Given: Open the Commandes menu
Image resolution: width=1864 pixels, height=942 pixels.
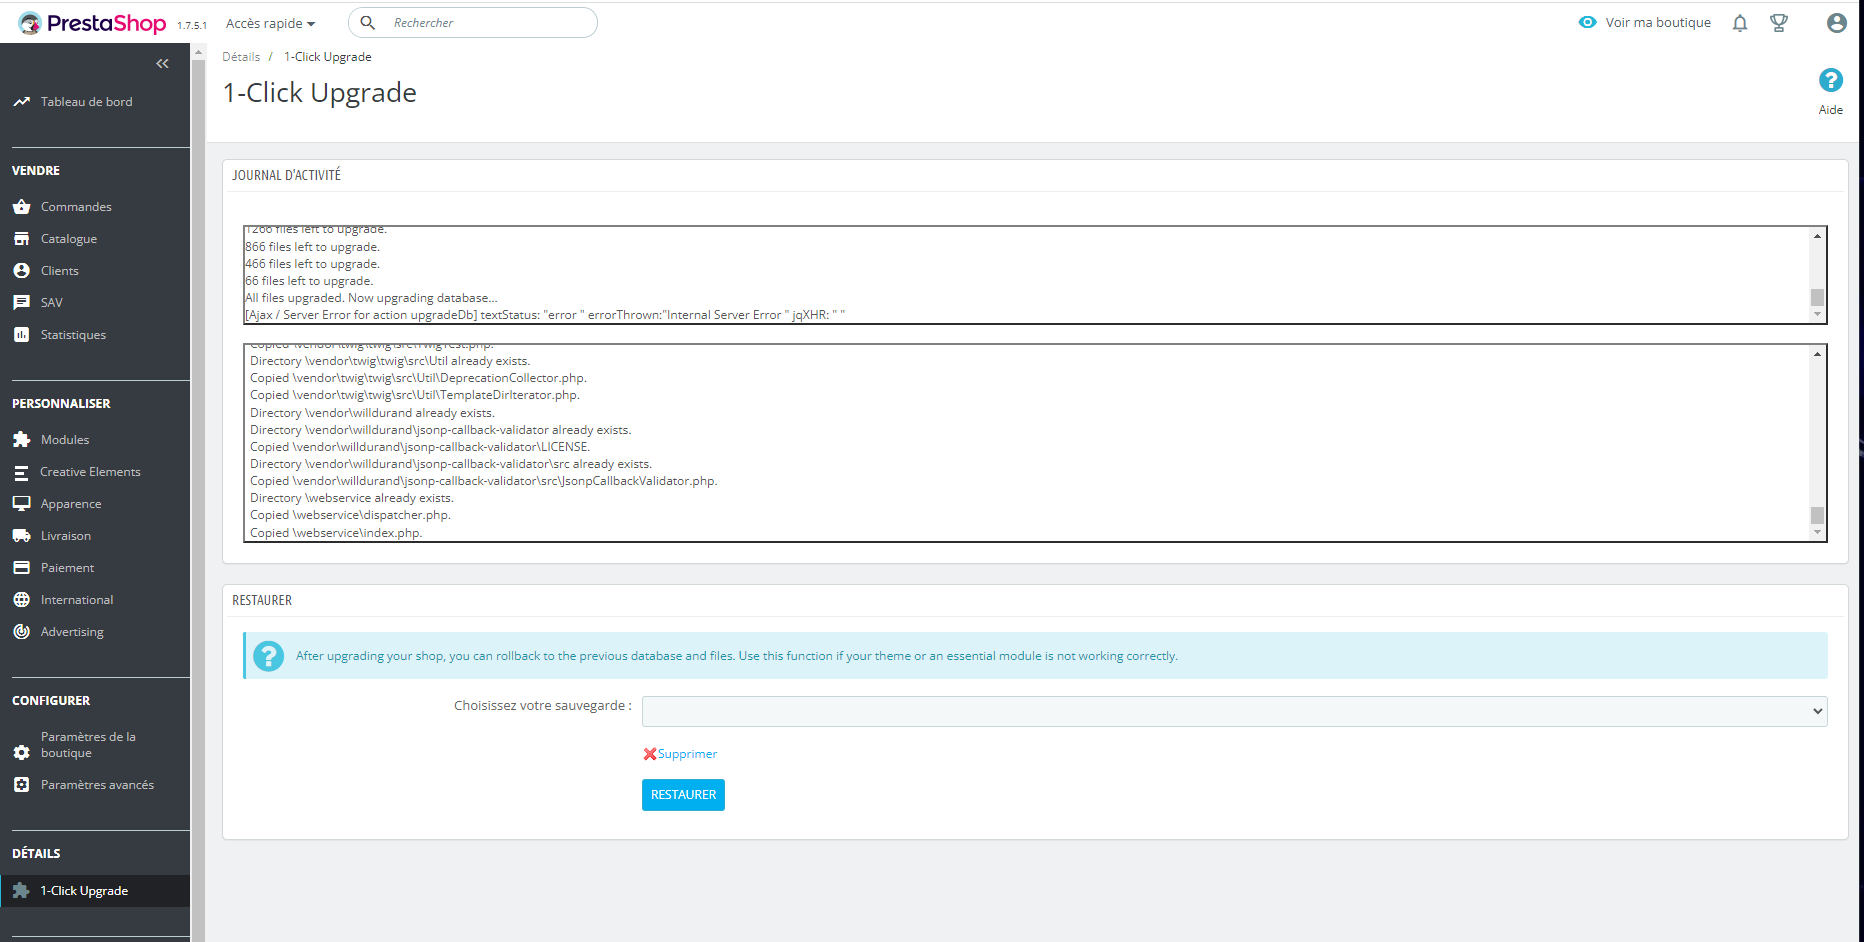Looking at the screenshot, I should (x=76, y=207).
